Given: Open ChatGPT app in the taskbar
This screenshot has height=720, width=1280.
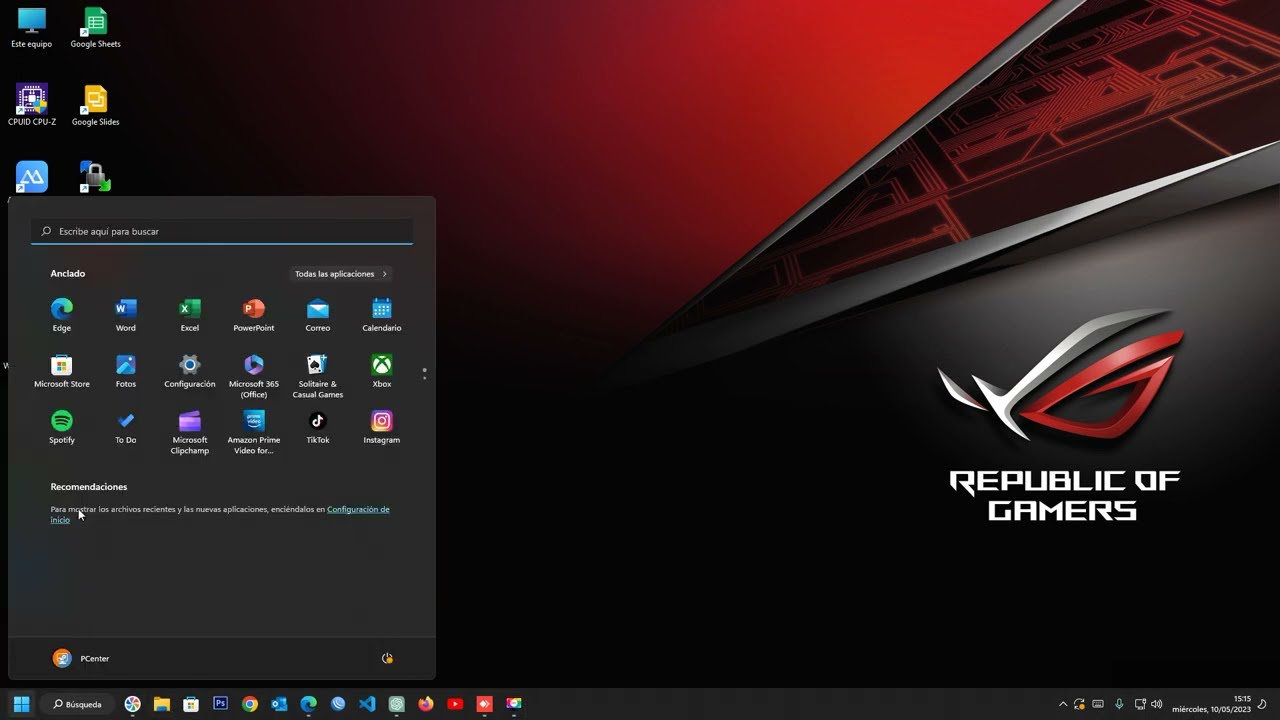Looking at the screenshot, I should click(396, 704).
